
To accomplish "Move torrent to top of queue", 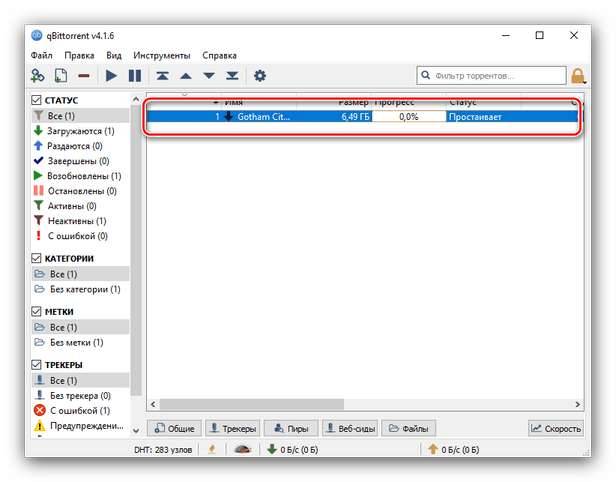I will click(162, 76).
